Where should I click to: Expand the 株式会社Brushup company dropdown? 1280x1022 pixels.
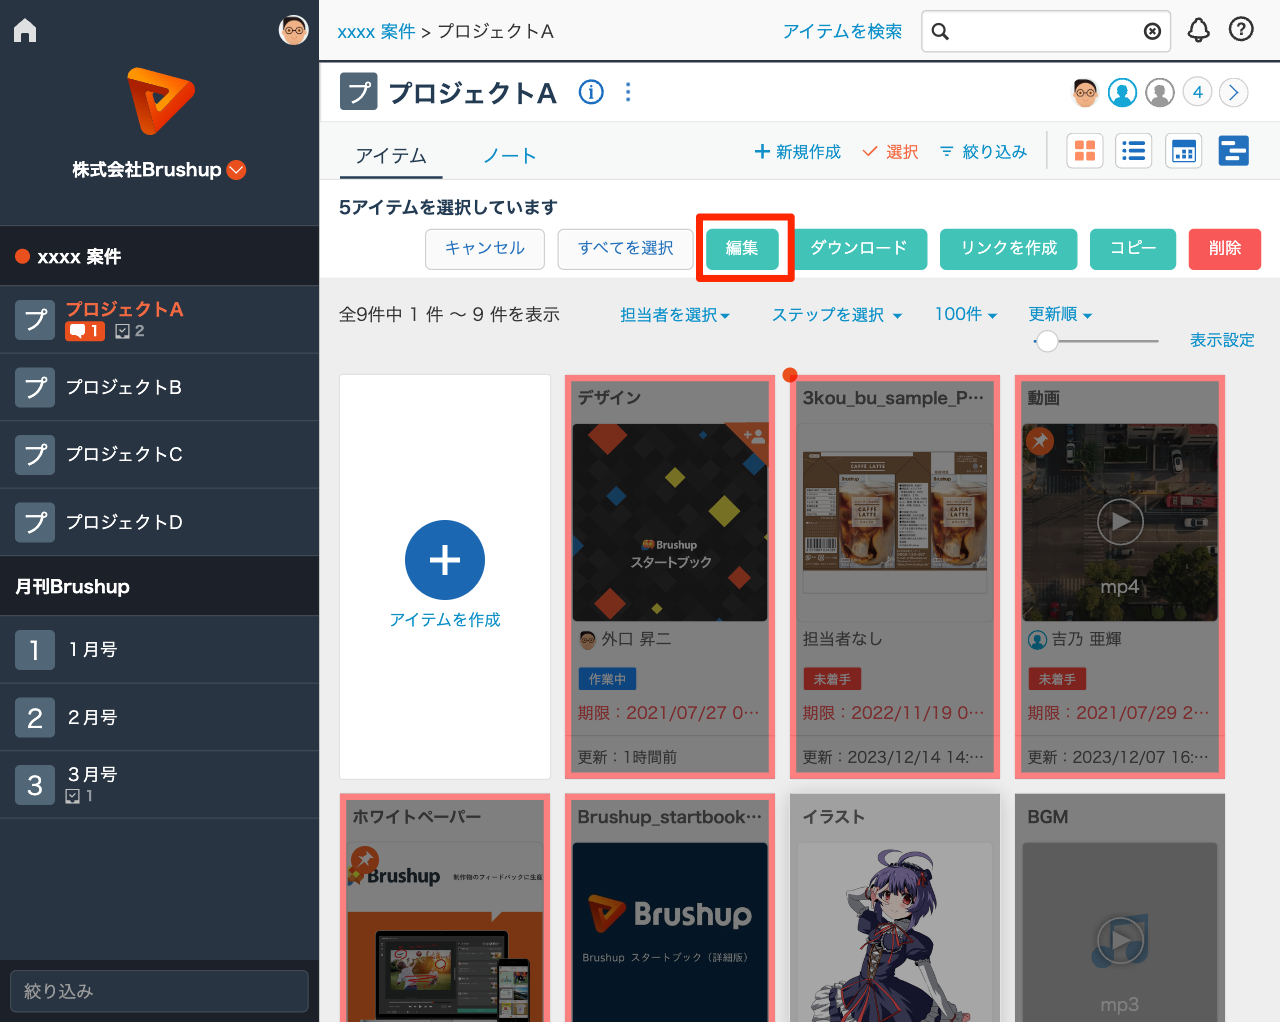(x=237, y=170)
